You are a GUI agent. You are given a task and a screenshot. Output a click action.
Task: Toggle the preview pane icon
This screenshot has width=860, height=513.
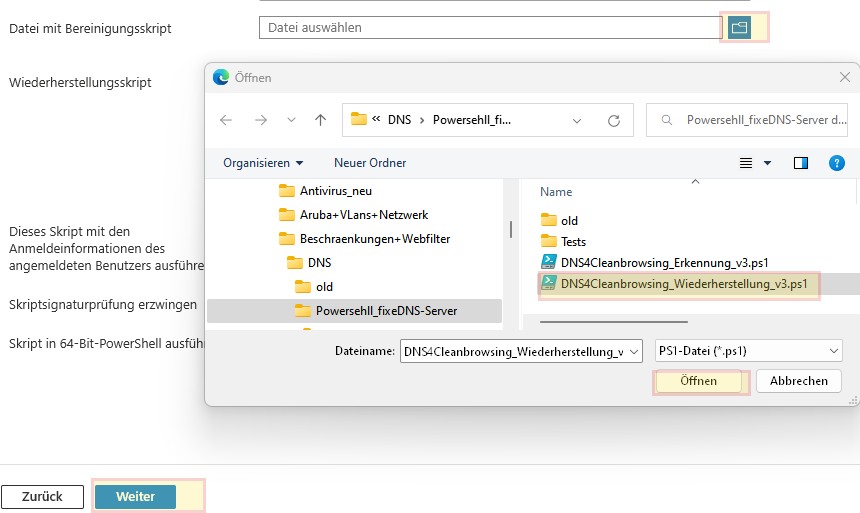[801, 163]
